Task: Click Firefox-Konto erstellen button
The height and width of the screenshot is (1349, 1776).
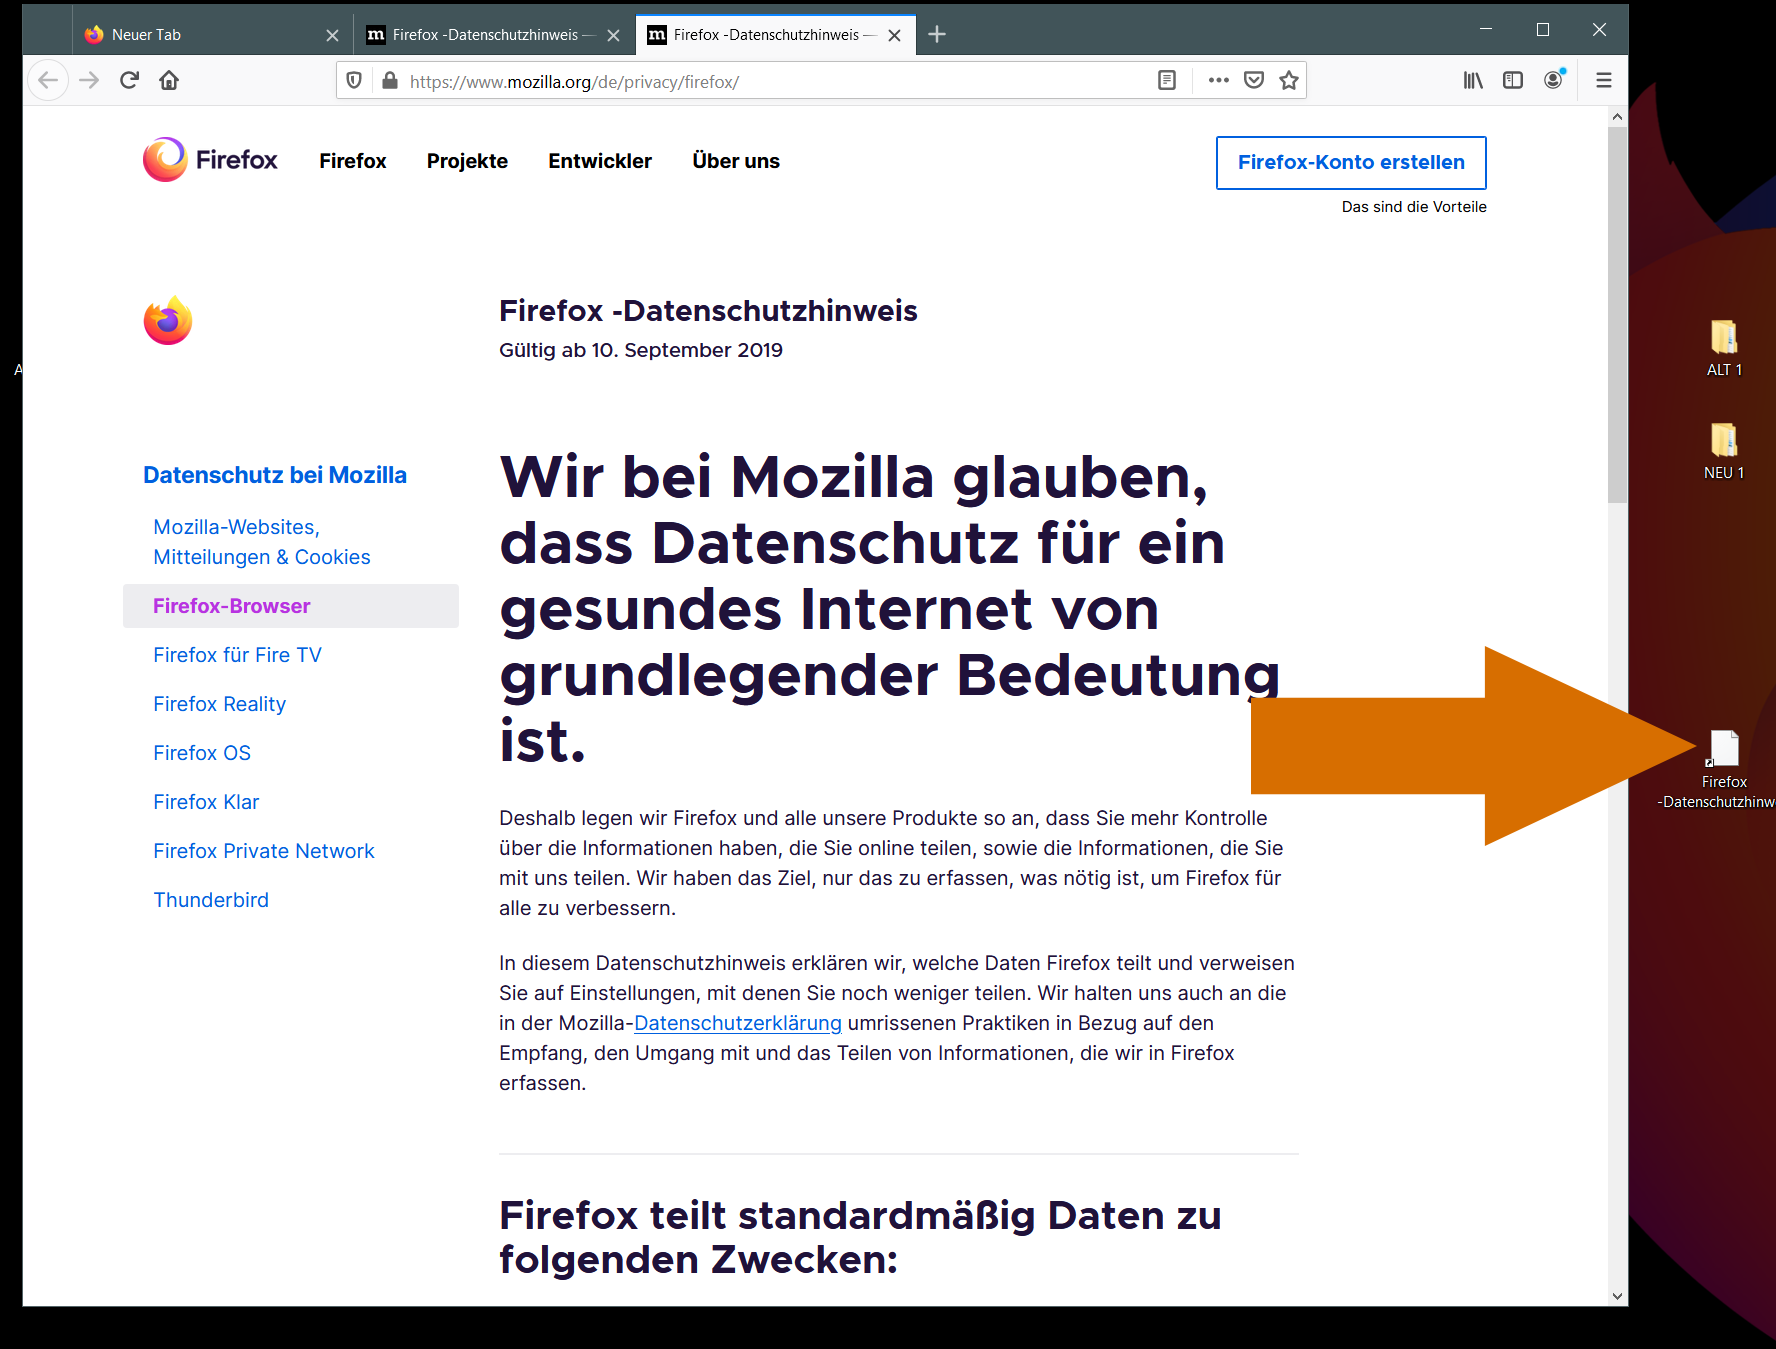Action: point(1351,163)
